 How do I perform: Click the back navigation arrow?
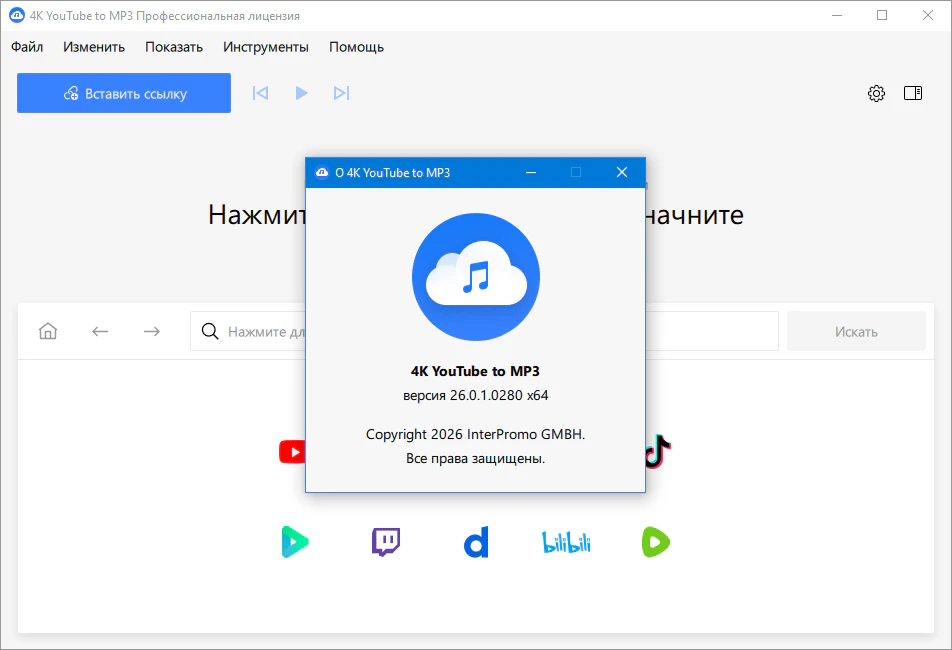100,331
